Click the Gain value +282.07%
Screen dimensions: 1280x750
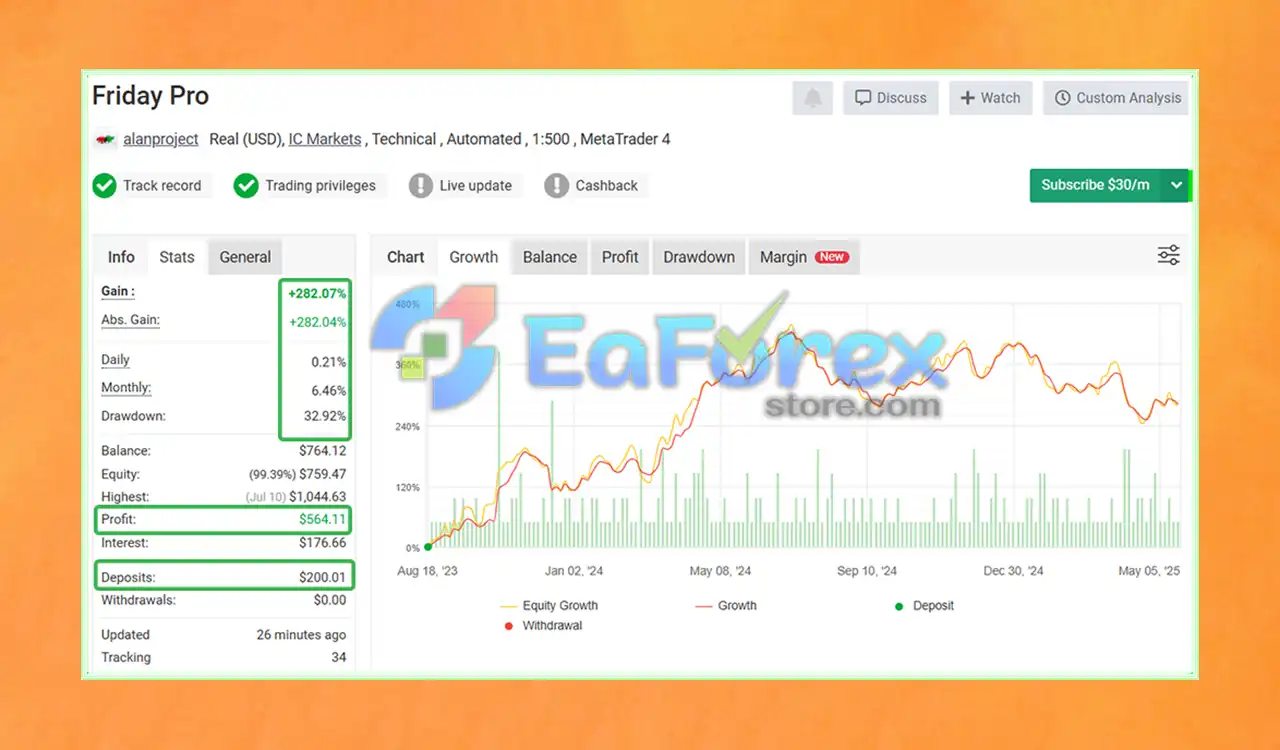317,294
